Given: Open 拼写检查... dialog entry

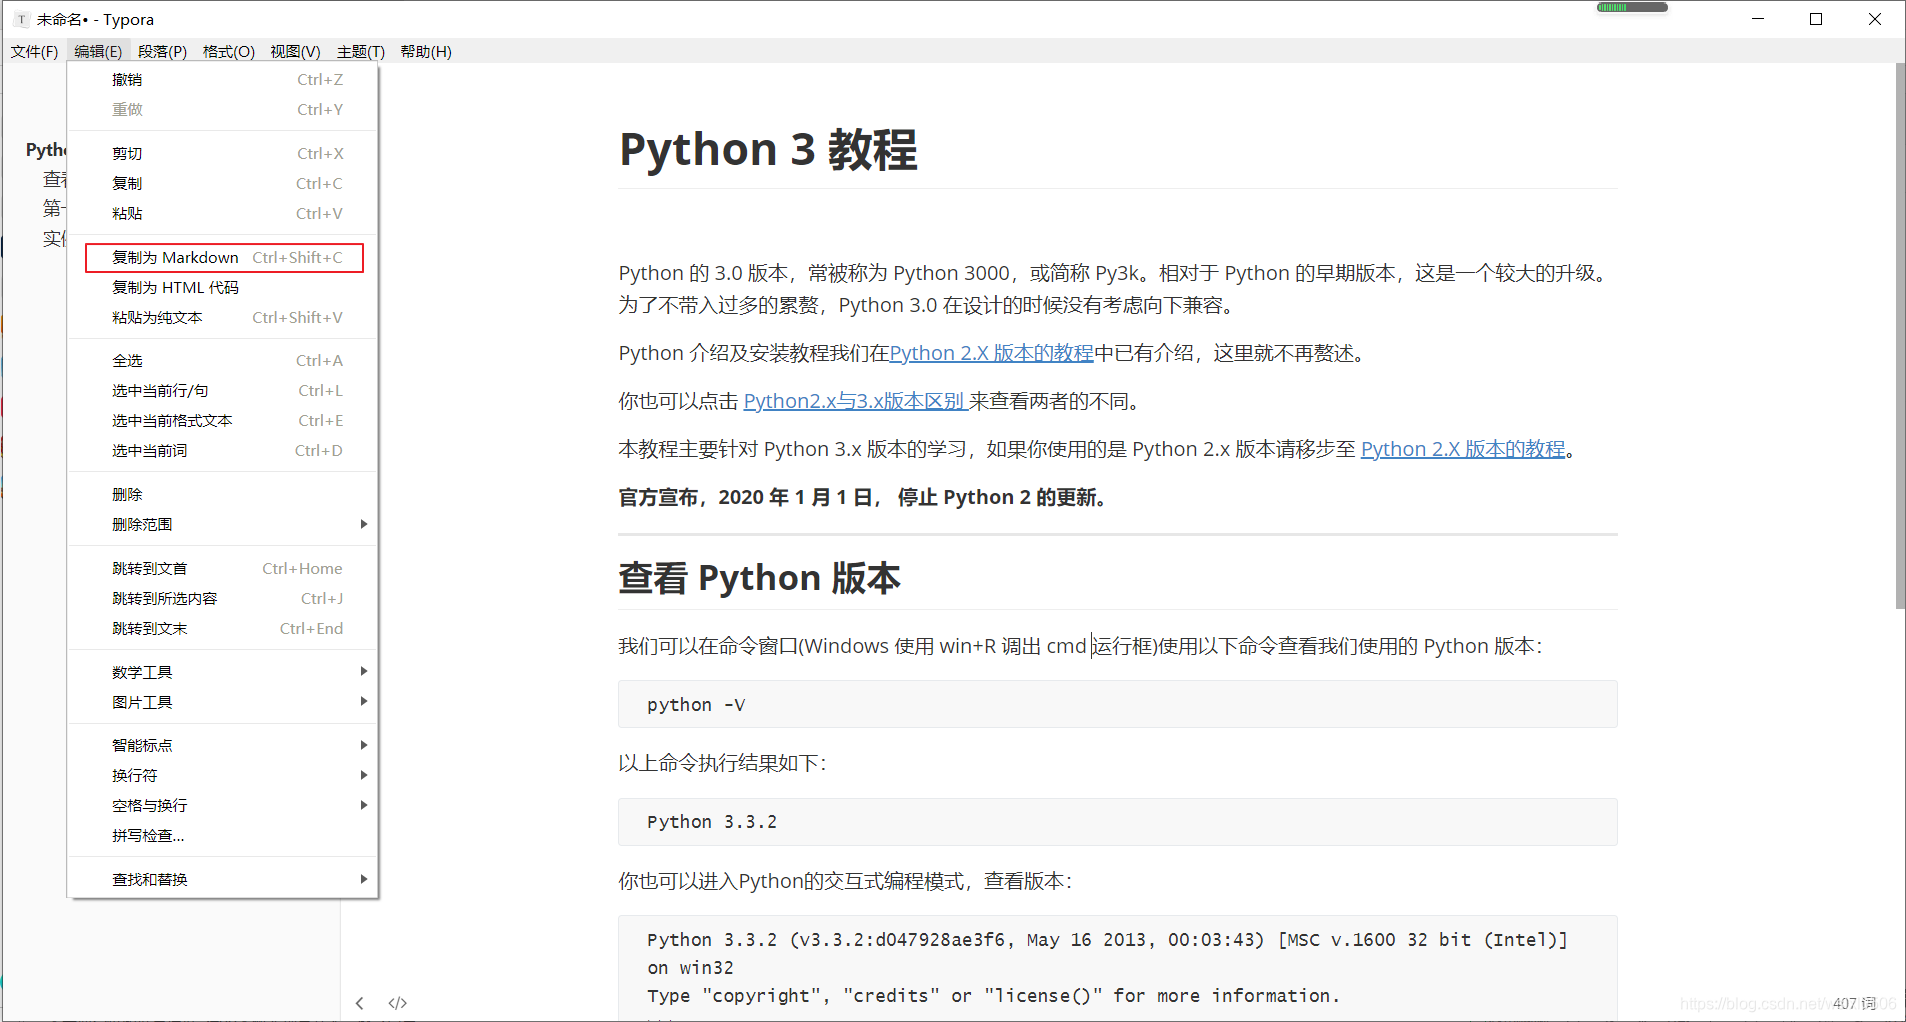Looking at the screenshot, I should 223,835.
